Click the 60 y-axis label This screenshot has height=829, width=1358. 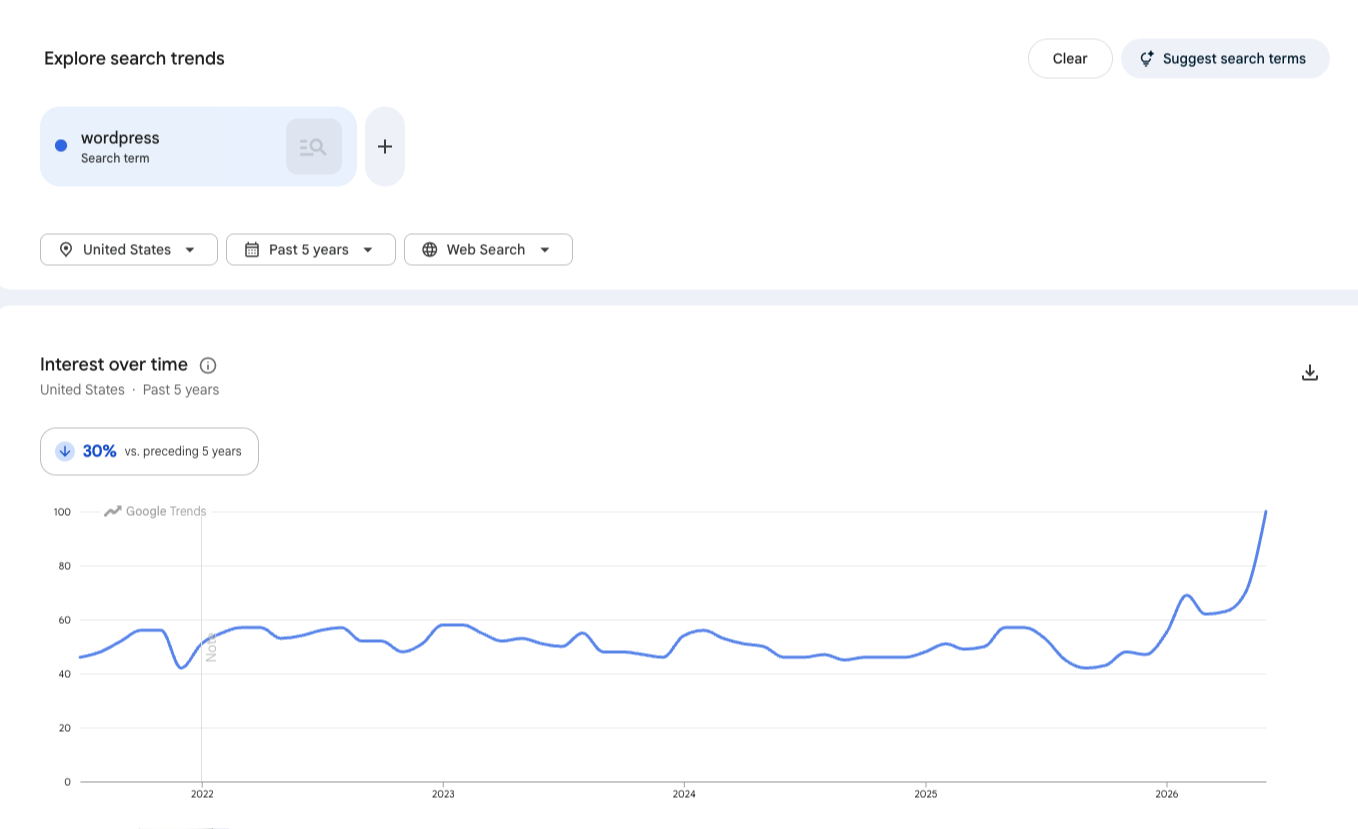pyautogui.click(x=65, y=620)
